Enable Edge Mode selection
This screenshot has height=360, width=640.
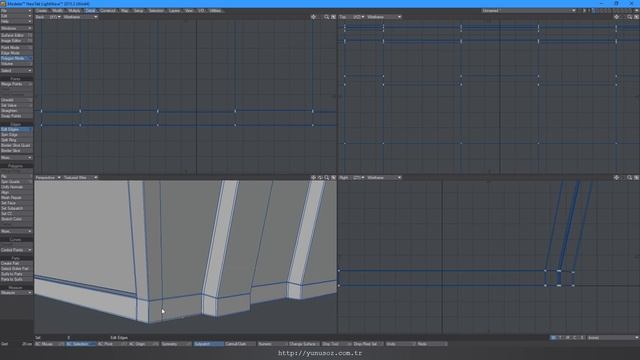pyautogui.click(x=16, y=53)
